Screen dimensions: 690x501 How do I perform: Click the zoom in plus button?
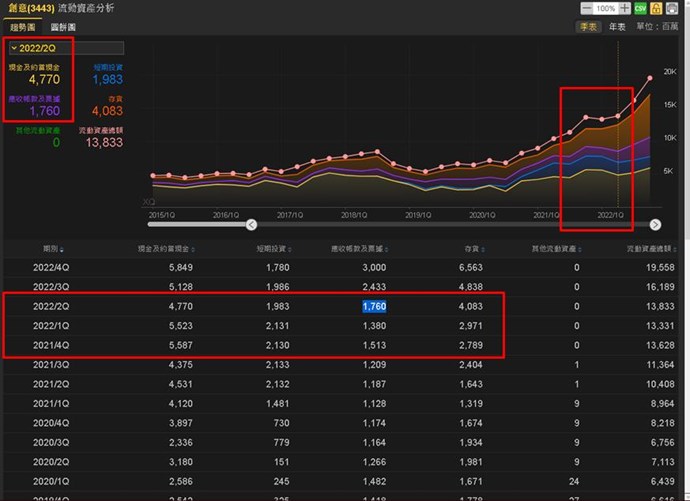625,8
